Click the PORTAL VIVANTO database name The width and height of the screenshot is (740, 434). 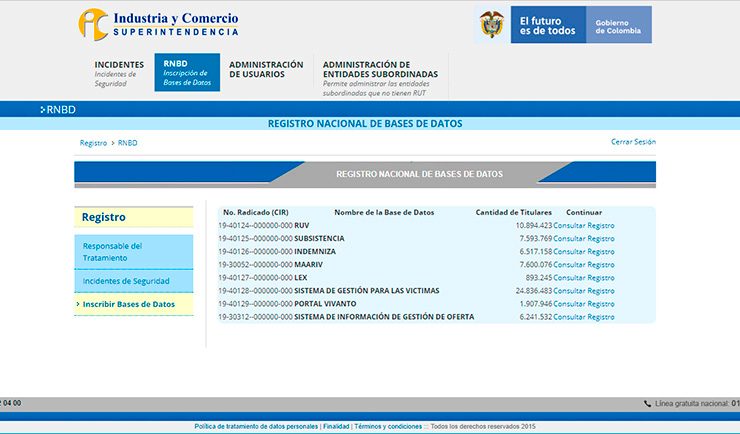coord(325,304)
